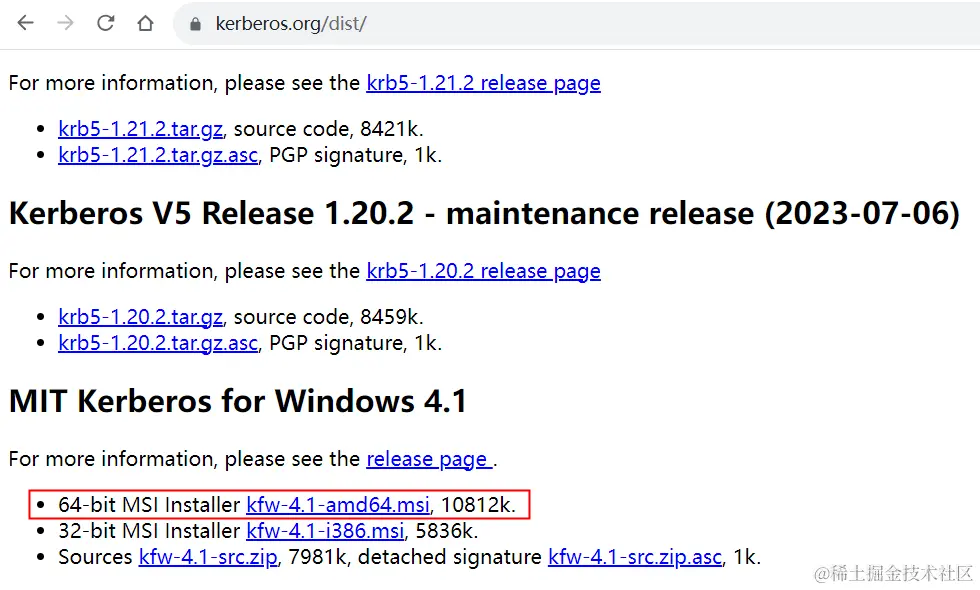Click the text "32-bit MSI Installer"
980x590 pixels.
tap(149, 531)
